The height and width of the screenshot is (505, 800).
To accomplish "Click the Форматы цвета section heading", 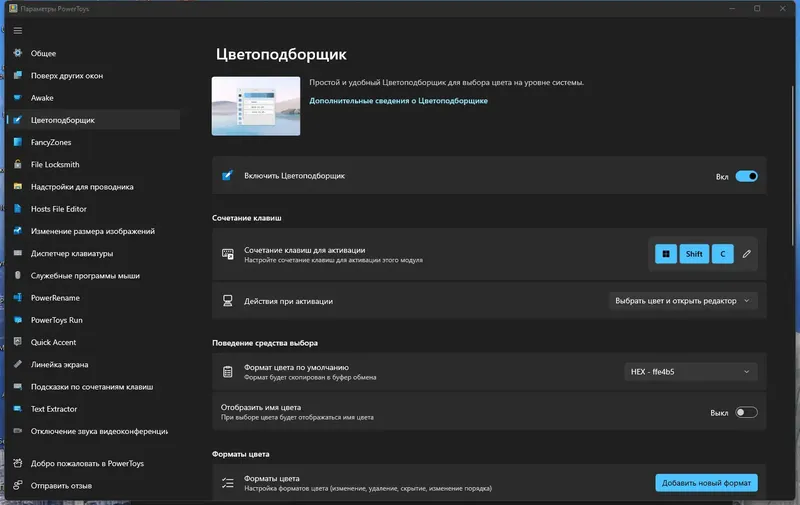I will [240, 454].
